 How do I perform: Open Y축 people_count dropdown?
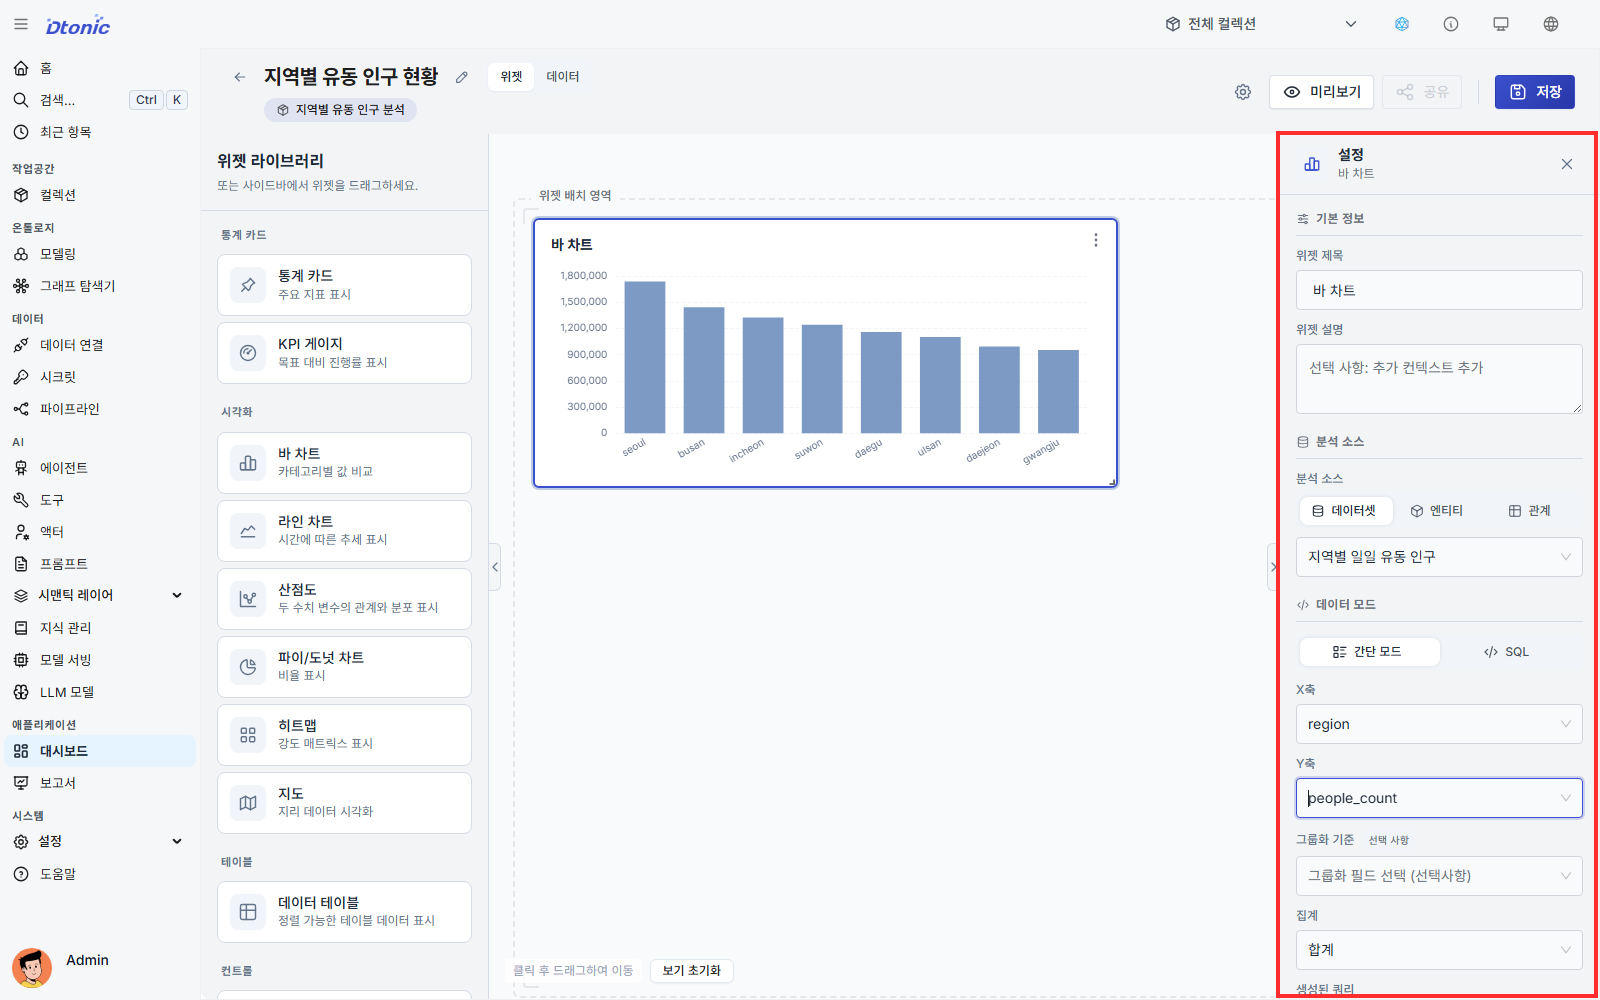(1439, 798)
